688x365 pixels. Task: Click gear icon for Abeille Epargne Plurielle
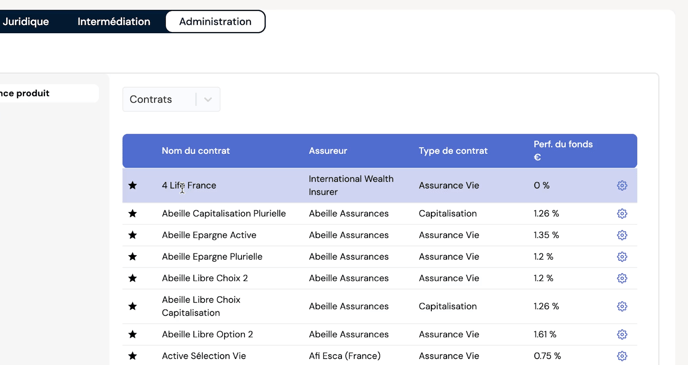[x=622, y=257]
